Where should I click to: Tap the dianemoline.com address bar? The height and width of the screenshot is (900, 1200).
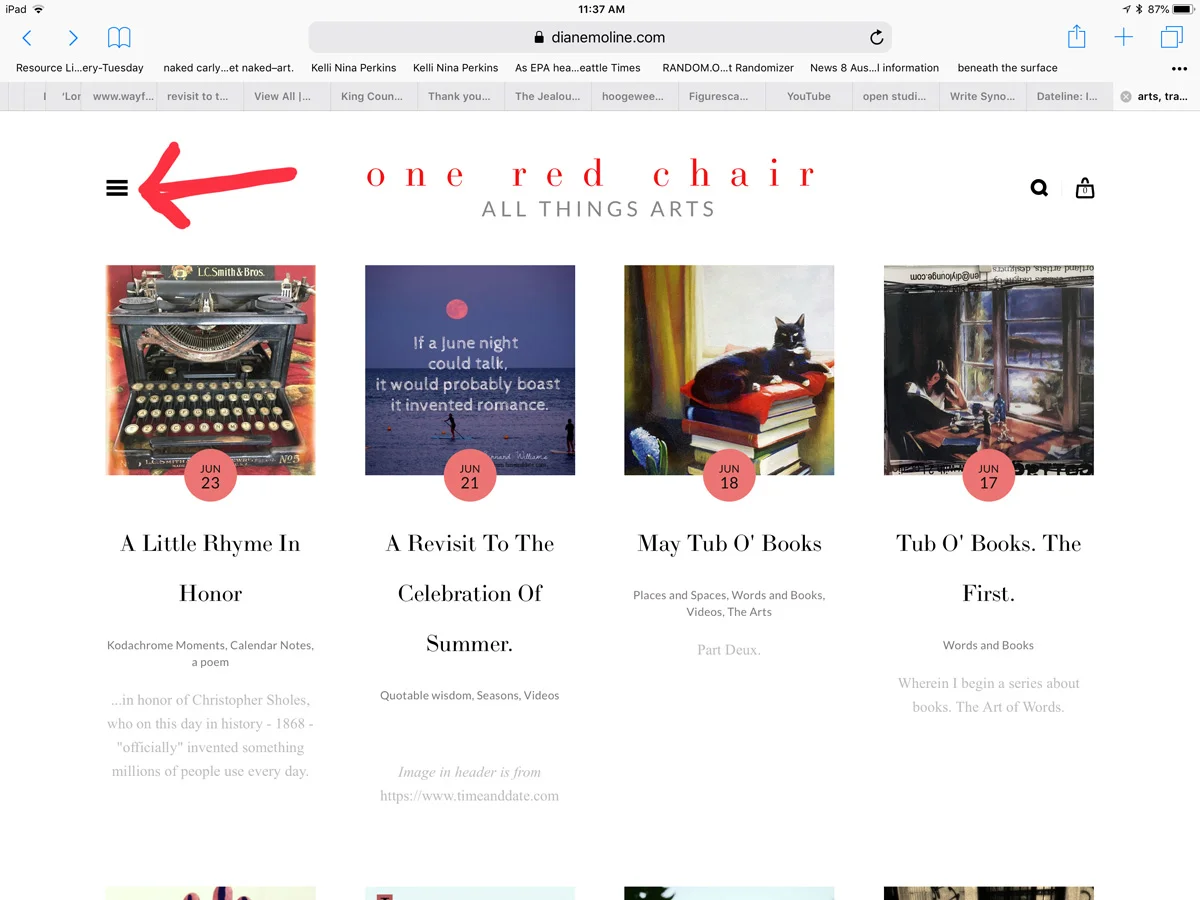point(600,37)
